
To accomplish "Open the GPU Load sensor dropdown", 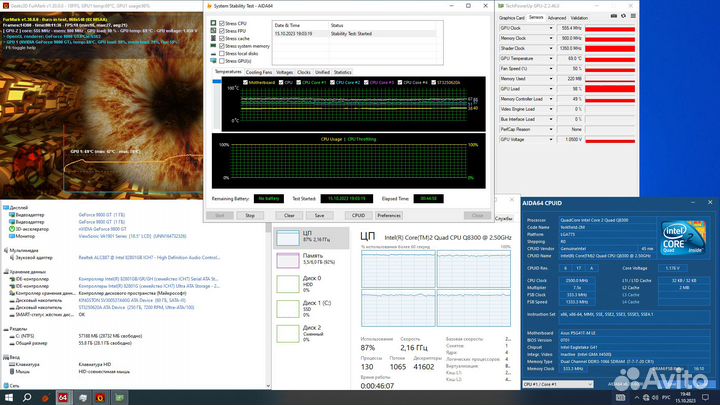I will (551, 89).
